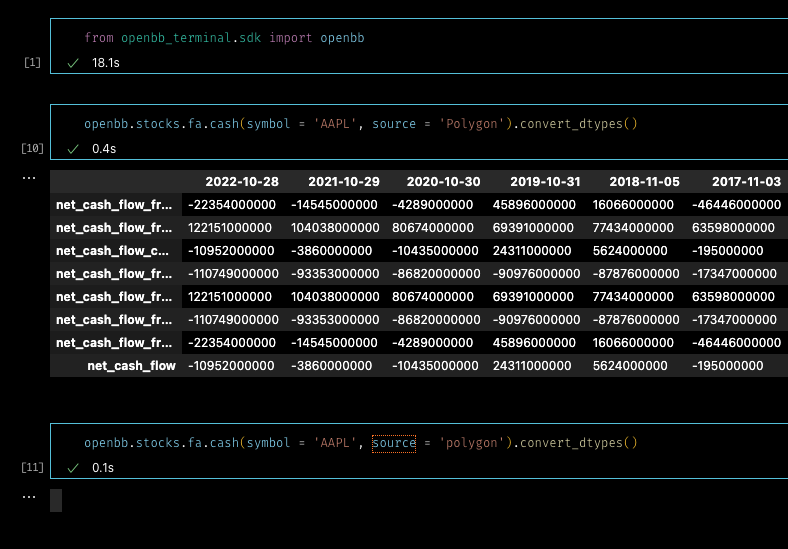Select the execution count label [10]

coord(32,148)
